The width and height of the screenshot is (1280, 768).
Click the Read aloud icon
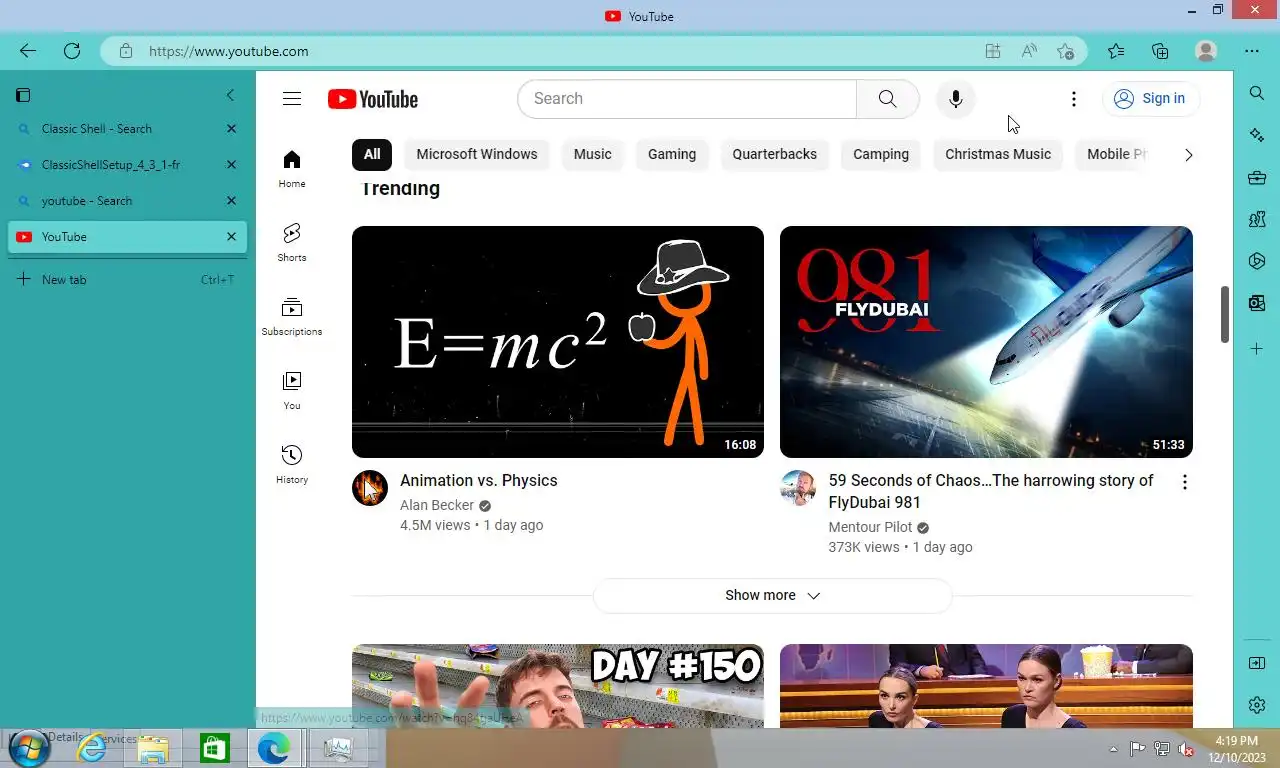1029,51
